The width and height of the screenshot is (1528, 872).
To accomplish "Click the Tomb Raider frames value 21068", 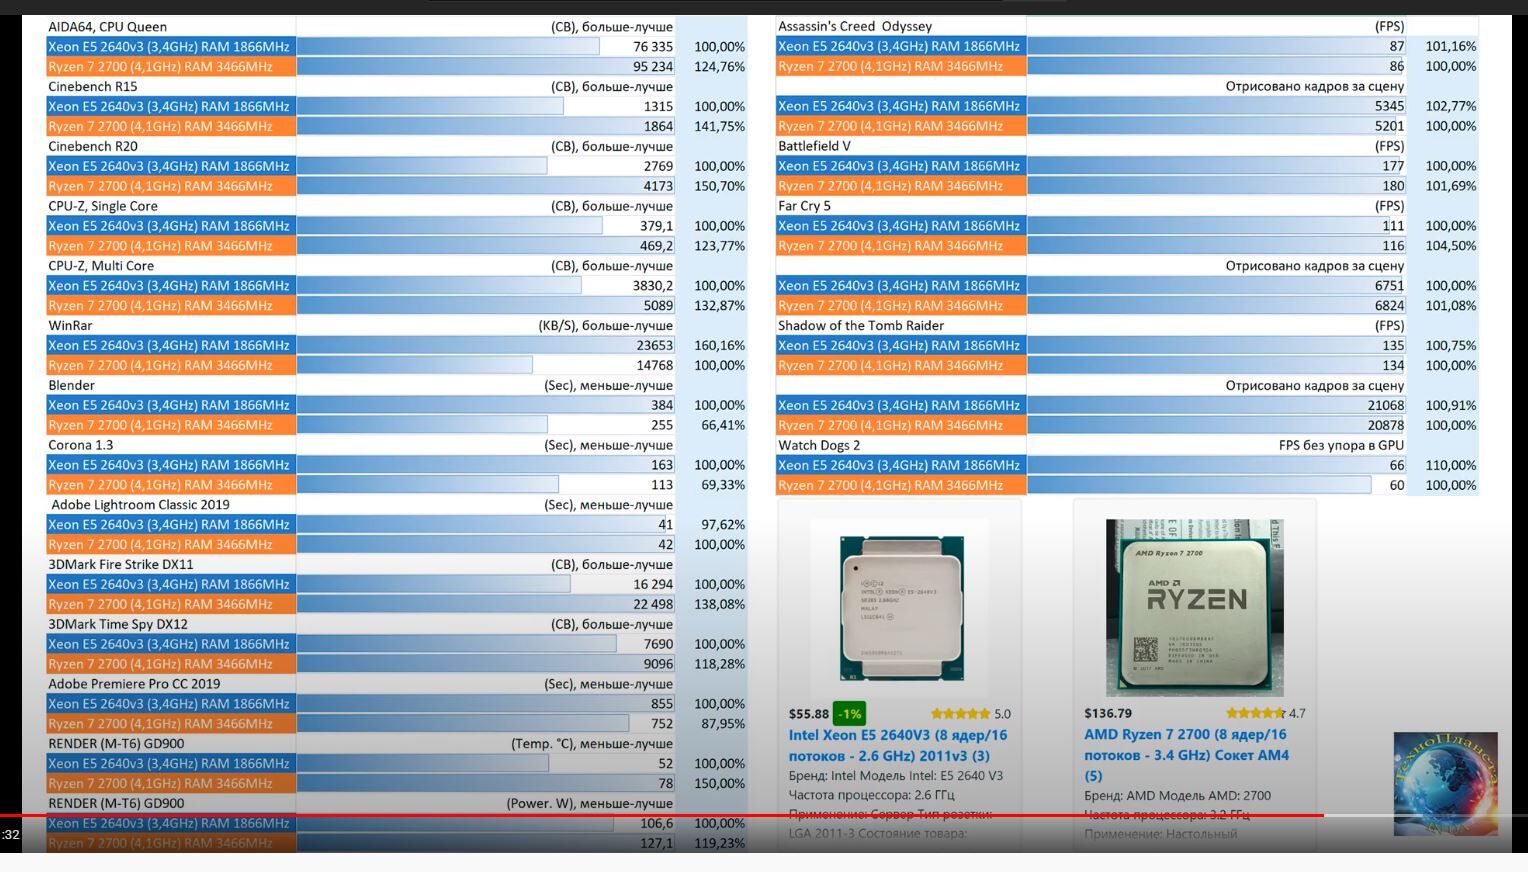I will tap(1386, 406).
